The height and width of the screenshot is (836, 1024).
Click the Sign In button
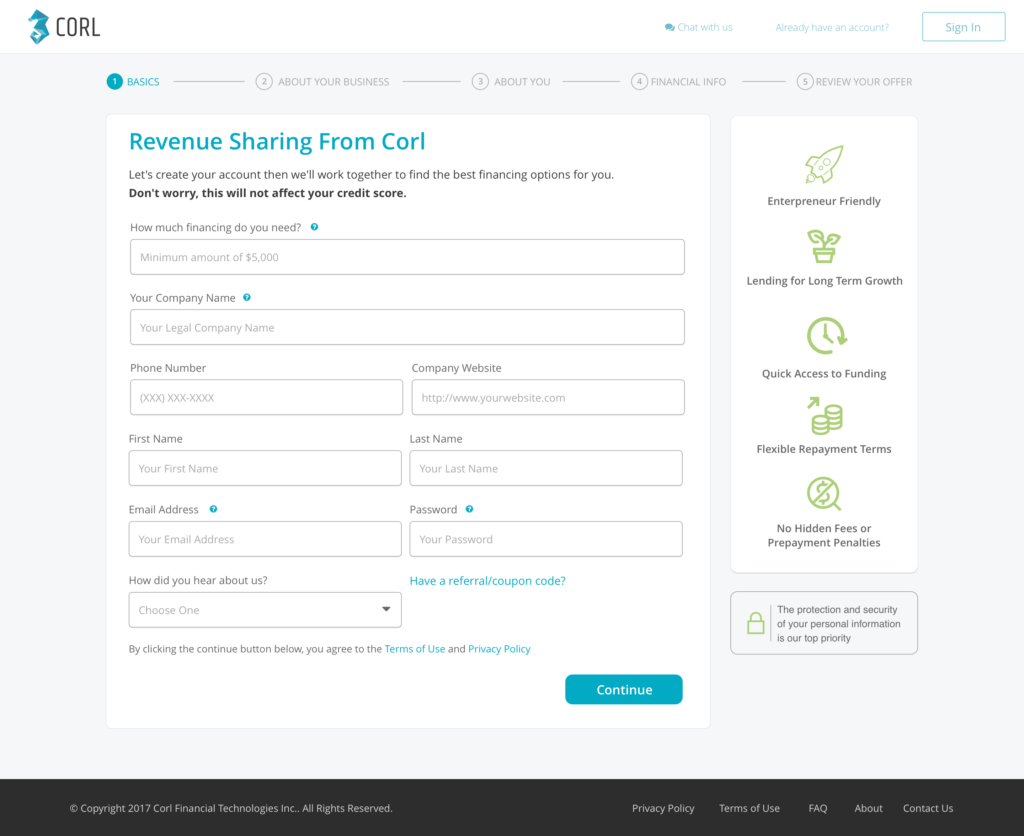962,27
